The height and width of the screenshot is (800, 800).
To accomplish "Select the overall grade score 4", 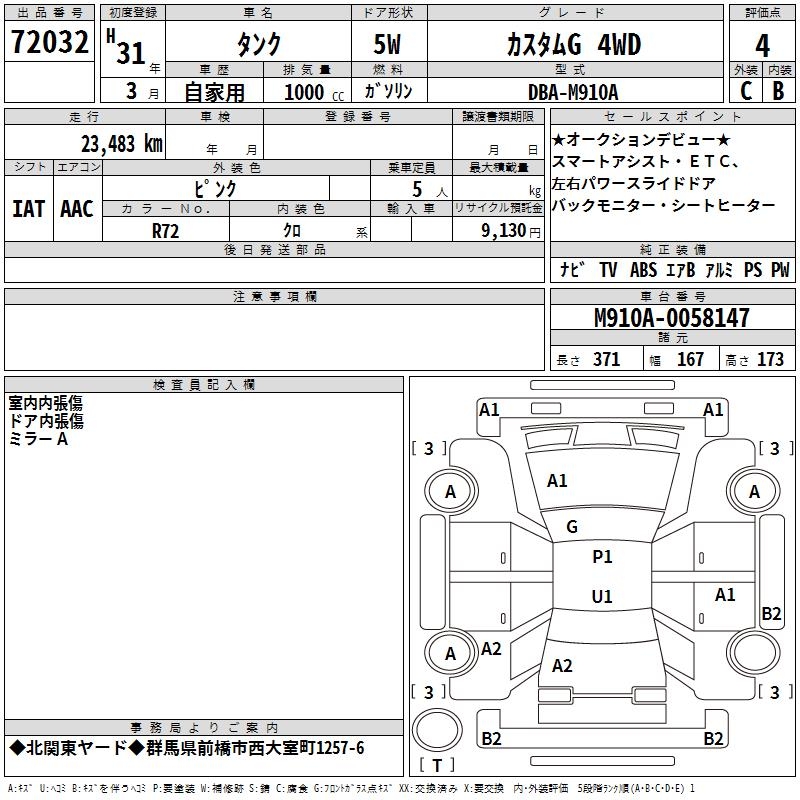I will (x=763, y=45).
